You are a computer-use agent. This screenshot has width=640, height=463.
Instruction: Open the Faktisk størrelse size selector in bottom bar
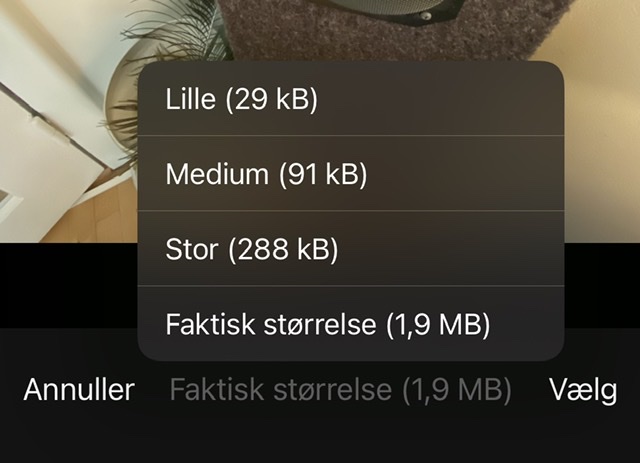pos(340,390)
